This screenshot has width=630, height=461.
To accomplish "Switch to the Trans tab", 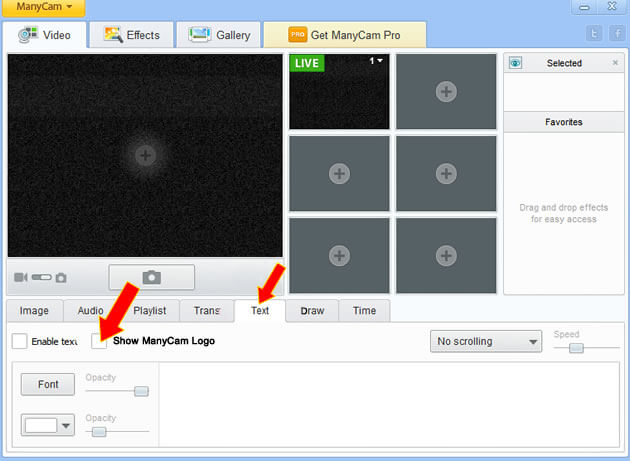I will [207, 311].
